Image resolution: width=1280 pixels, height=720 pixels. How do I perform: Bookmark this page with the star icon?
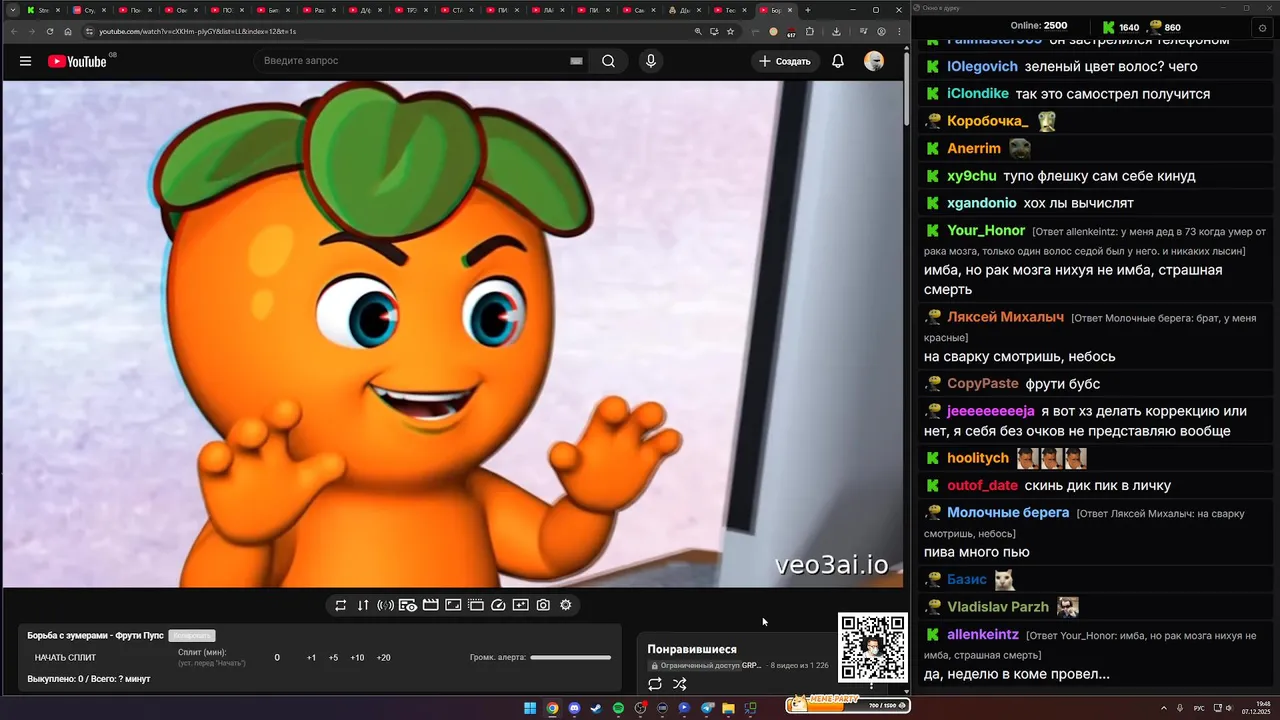pos(731,31)
